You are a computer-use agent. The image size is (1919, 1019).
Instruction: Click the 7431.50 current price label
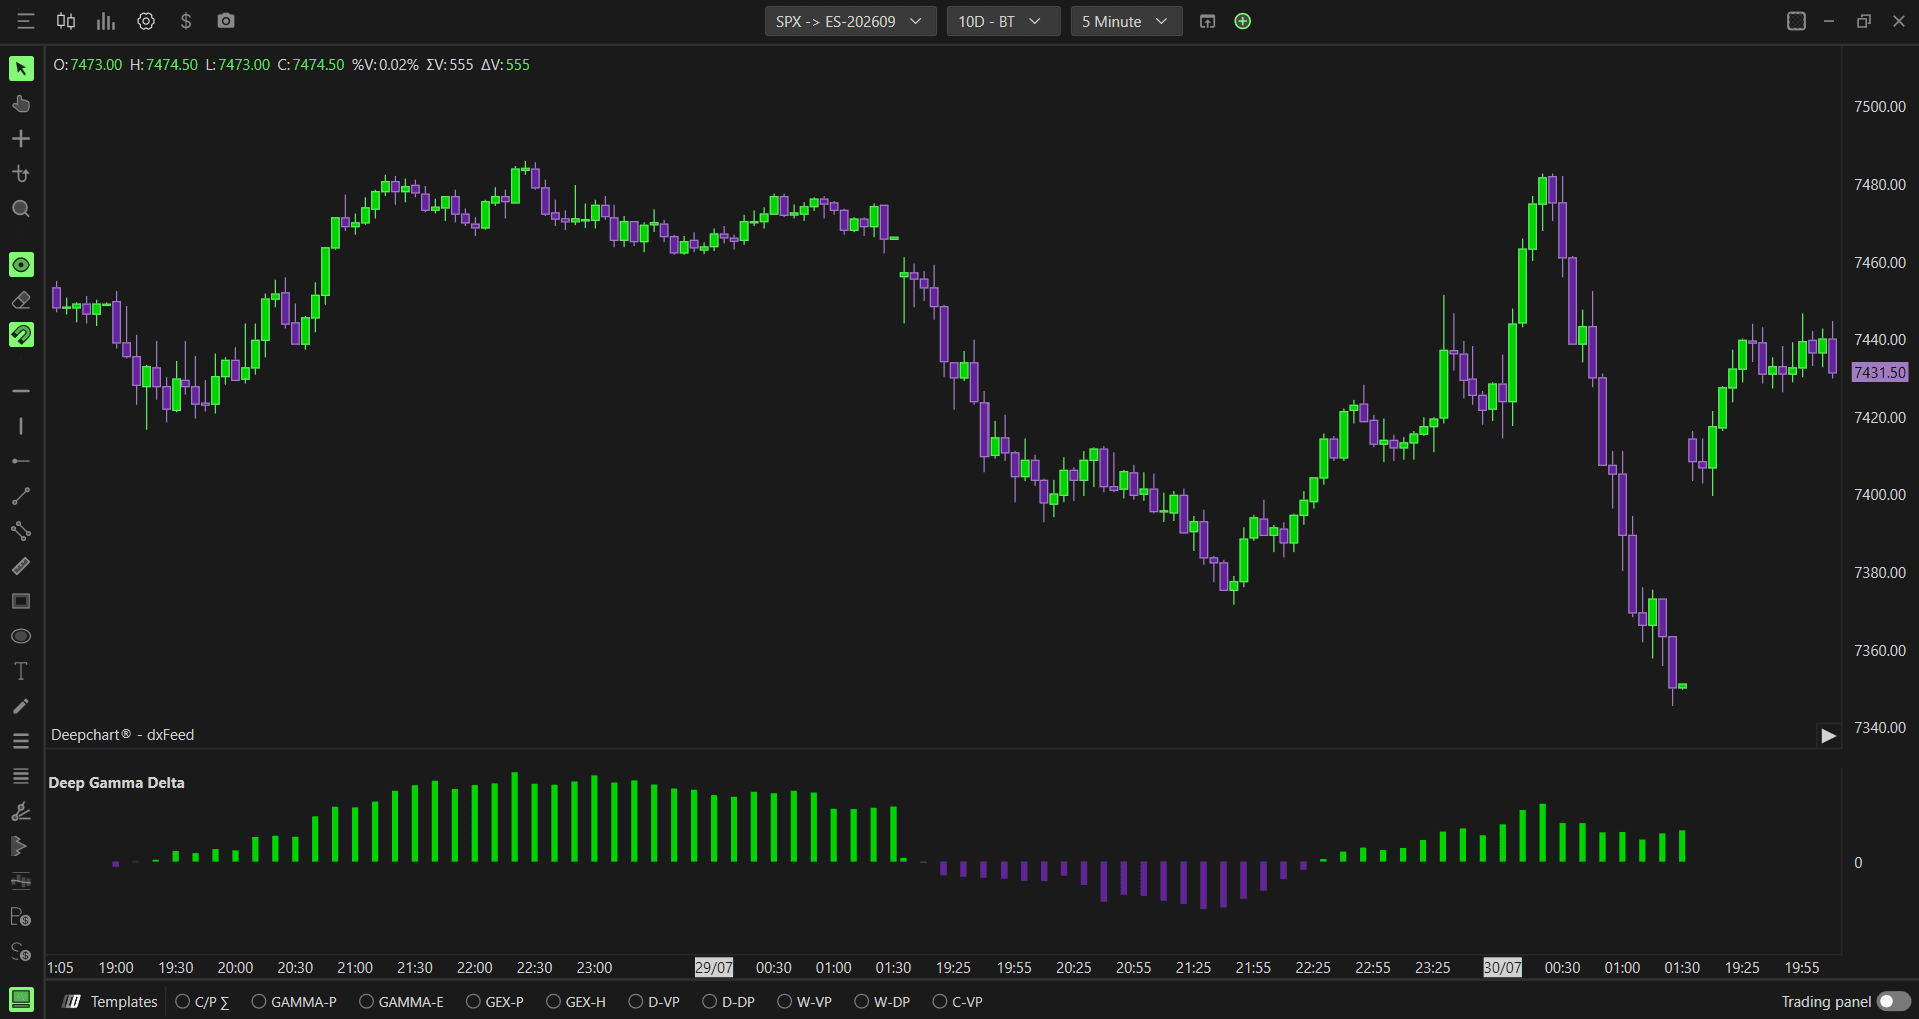[x=1880, y=372]
